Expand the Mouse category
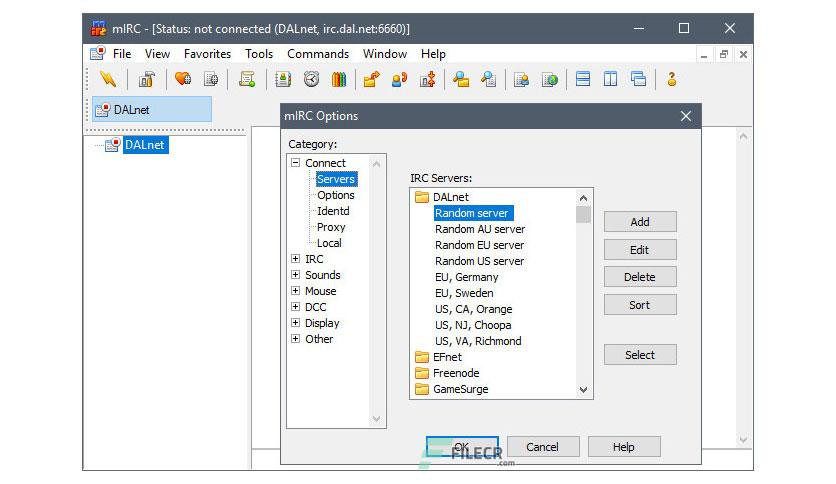The width and height of the screenshot is (836, 484). tap(295, 291)
